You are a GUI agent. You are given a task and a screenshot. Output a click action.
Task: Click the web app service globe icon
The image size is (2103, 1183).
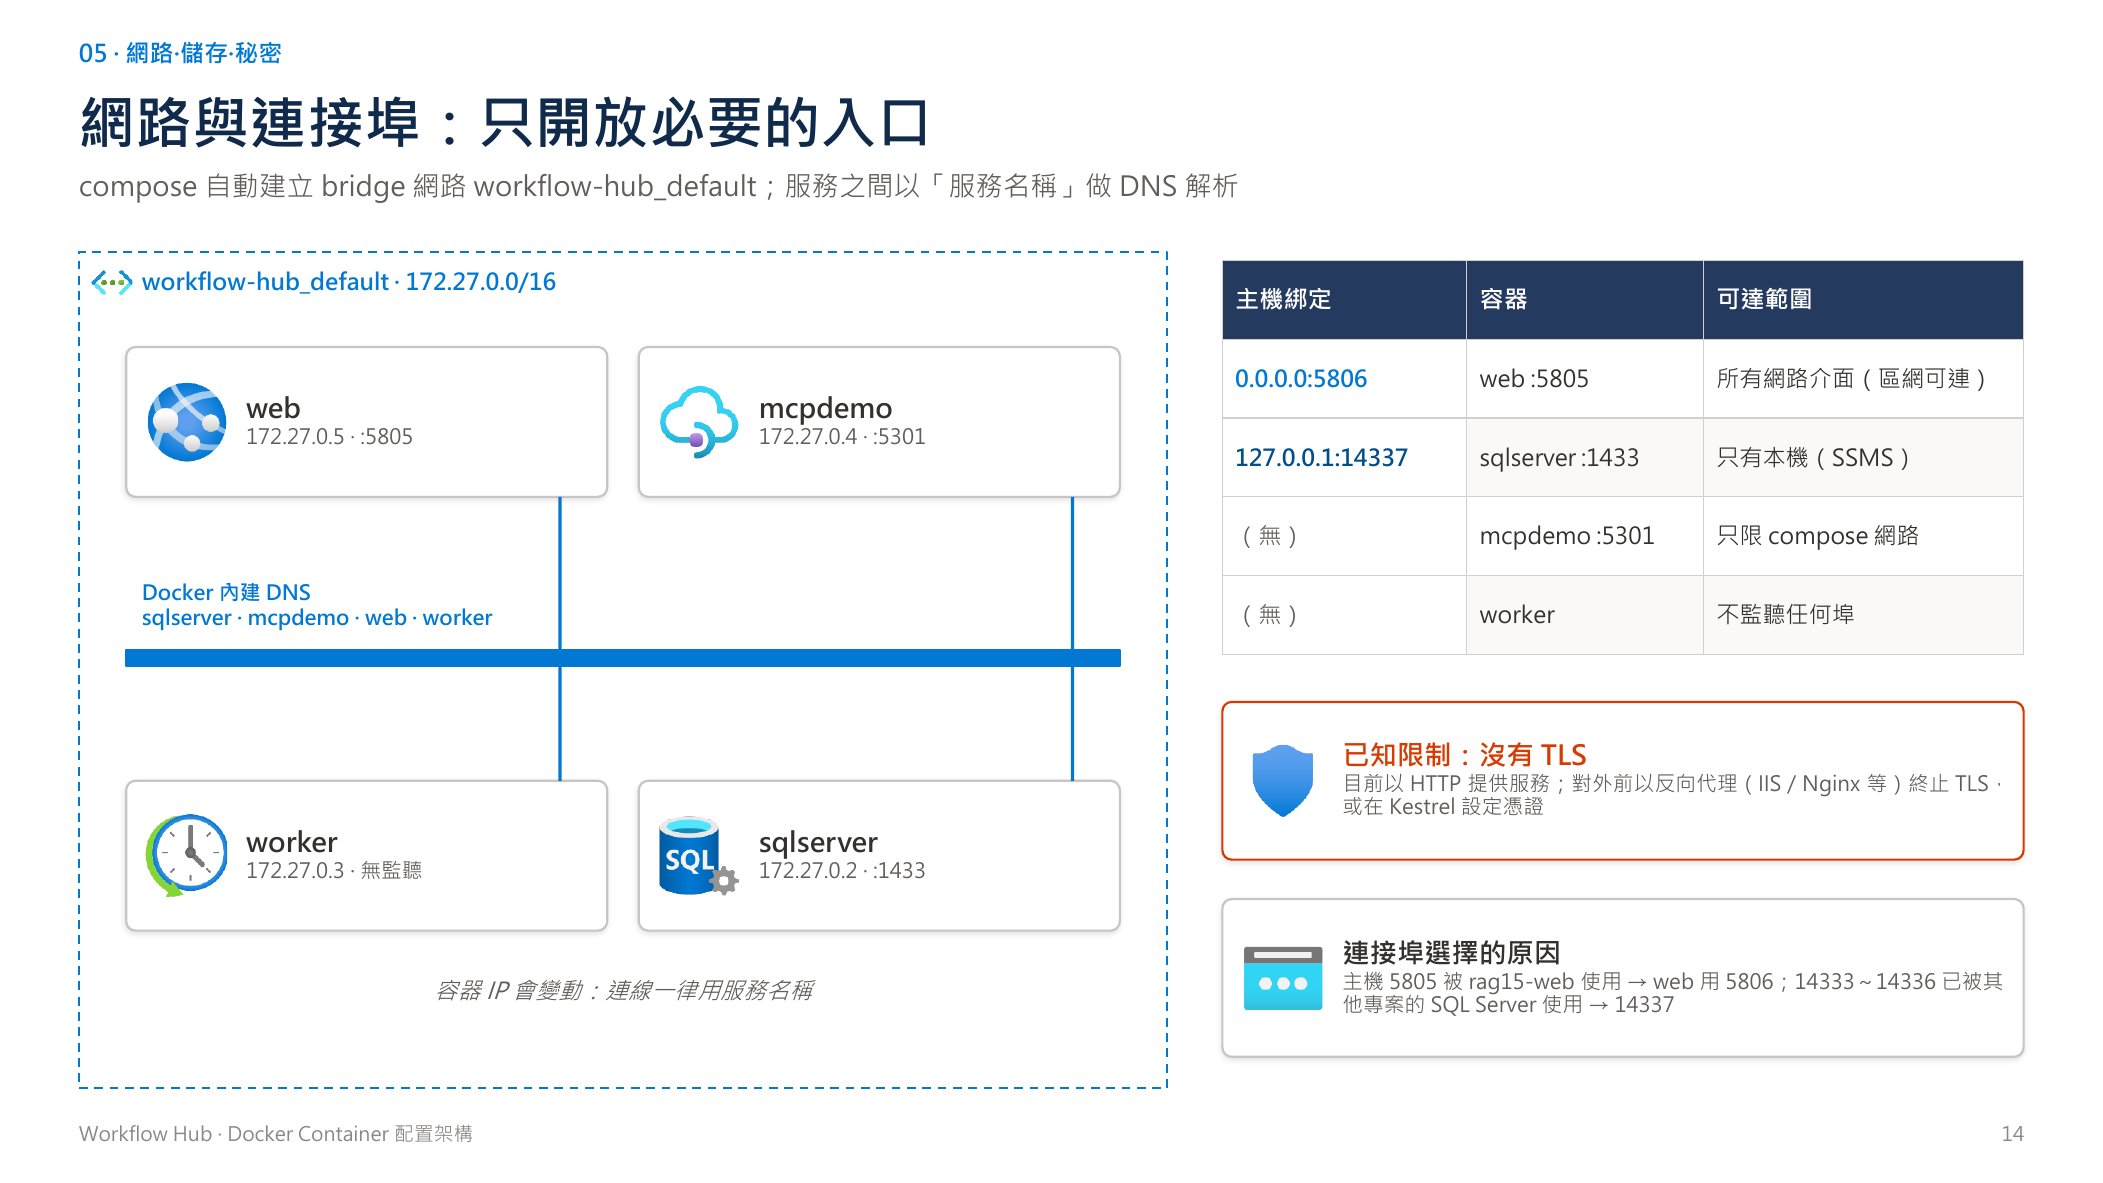click(x=187, y=422)
